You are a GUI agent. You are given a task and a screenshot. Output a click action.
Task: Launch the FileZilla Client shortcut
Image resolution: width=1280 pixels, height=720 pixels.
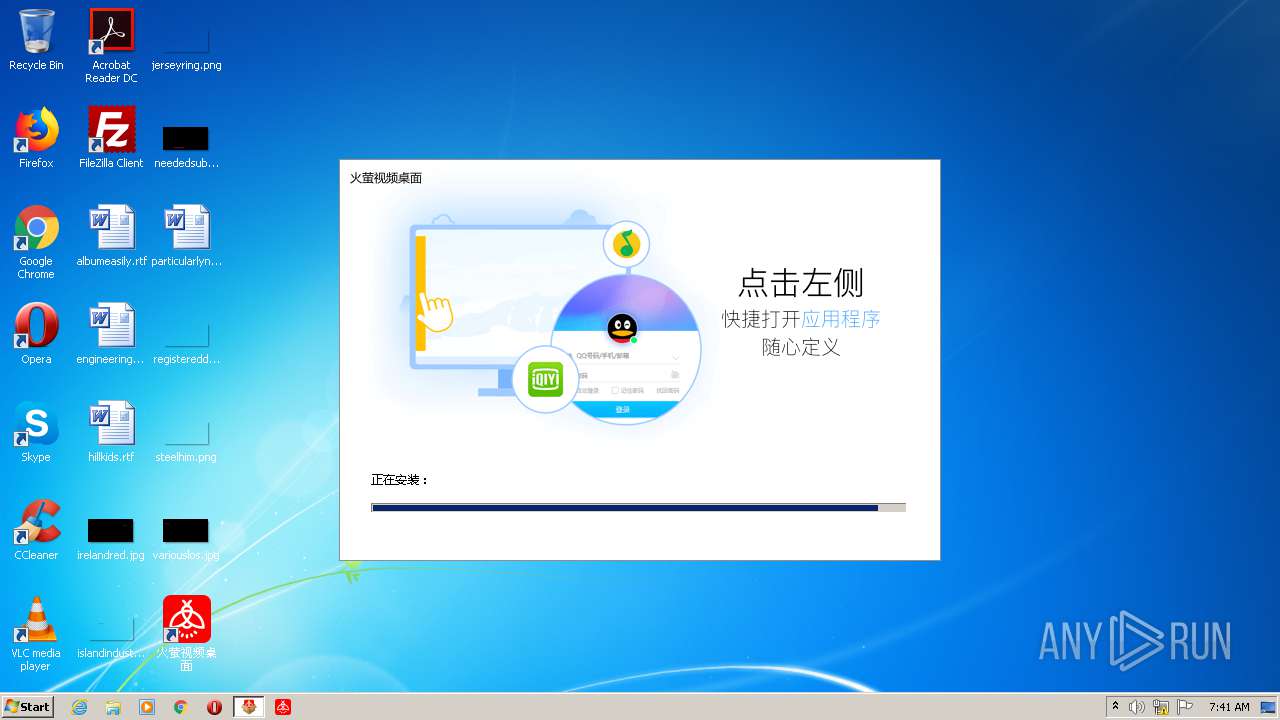pyautogui.click(x=111, y=138)
